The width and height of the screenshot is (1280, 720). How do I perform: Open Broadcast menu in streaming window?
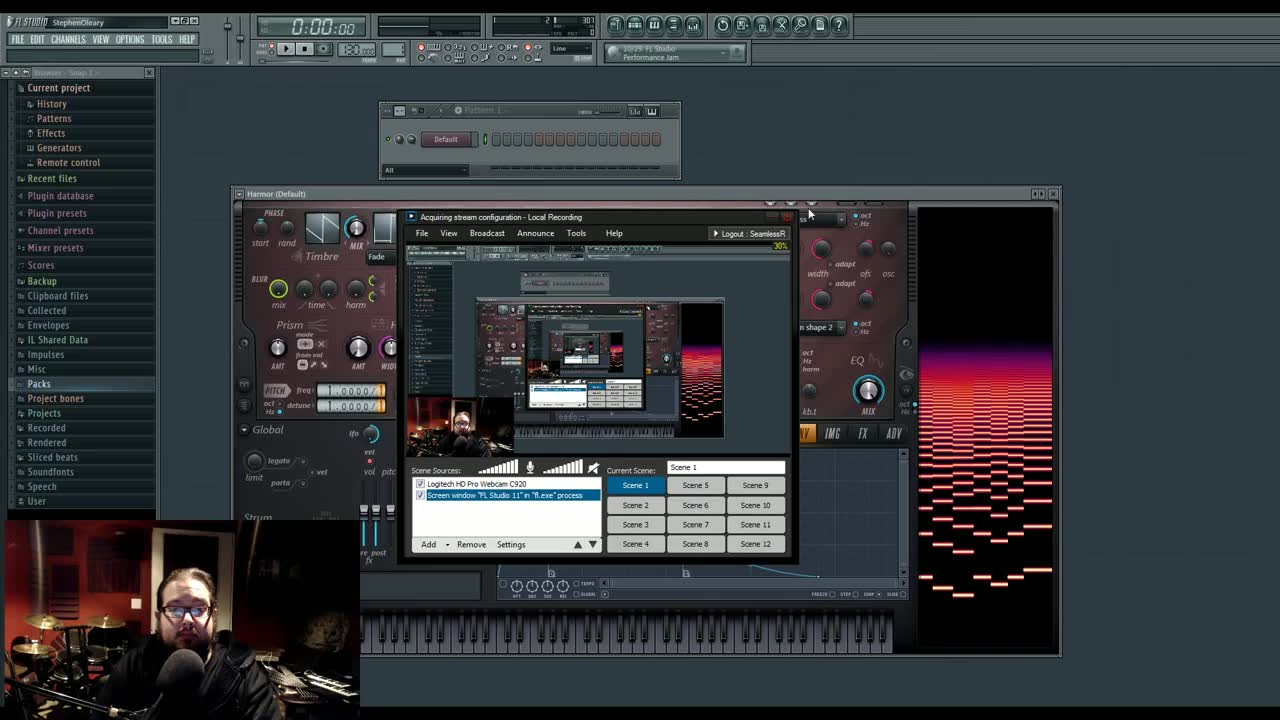point(487,233)
